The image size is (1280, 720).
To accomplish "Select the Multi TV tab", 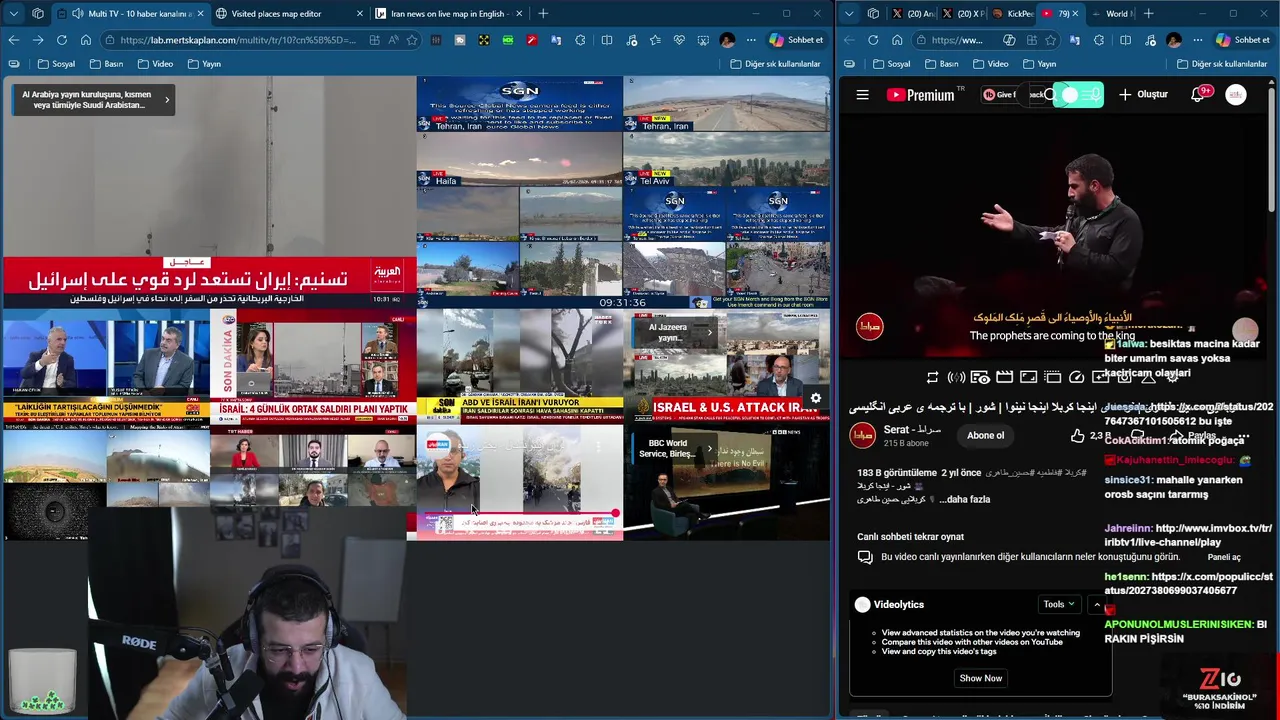I will click(130, 14).
